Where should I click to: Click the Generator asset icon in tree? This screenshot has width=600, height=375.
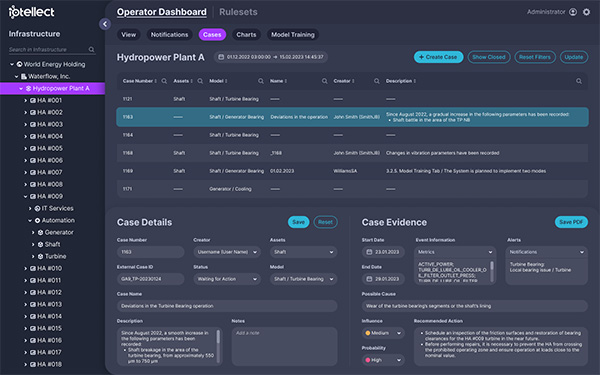[x=40, y=232]
